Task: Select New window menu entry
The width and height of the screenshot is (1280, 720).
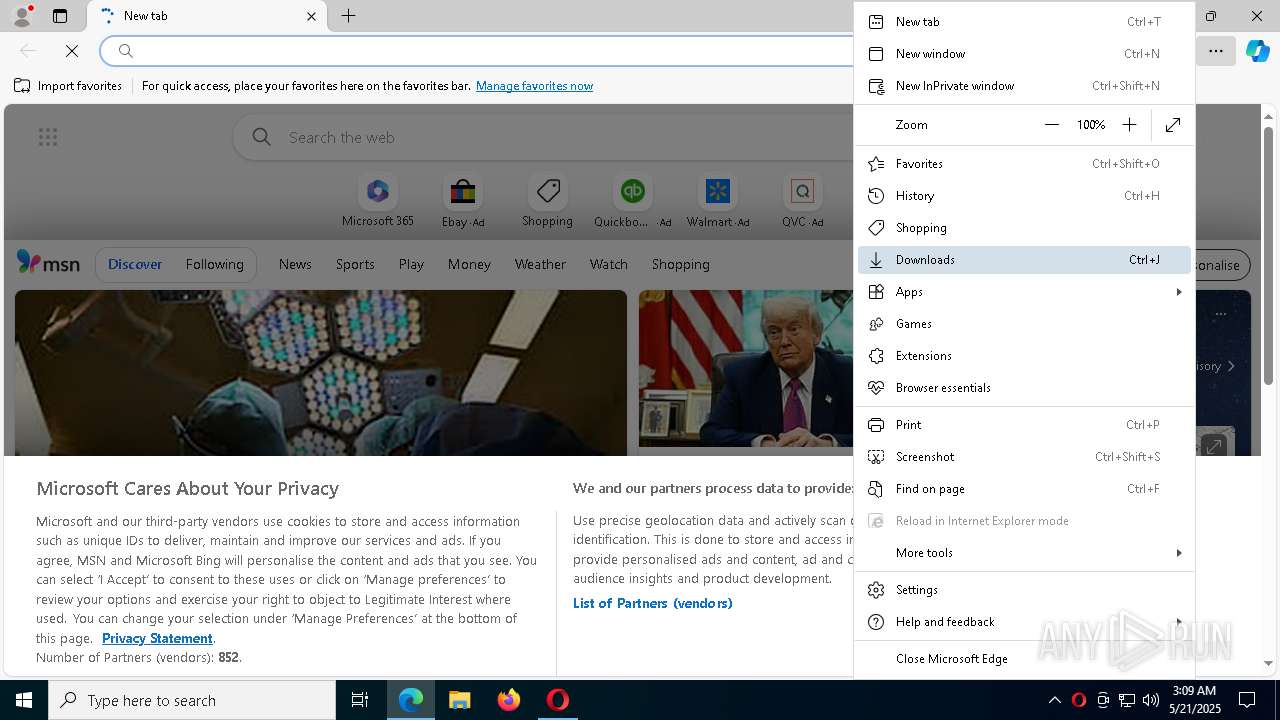Action: coord(1024,54)
